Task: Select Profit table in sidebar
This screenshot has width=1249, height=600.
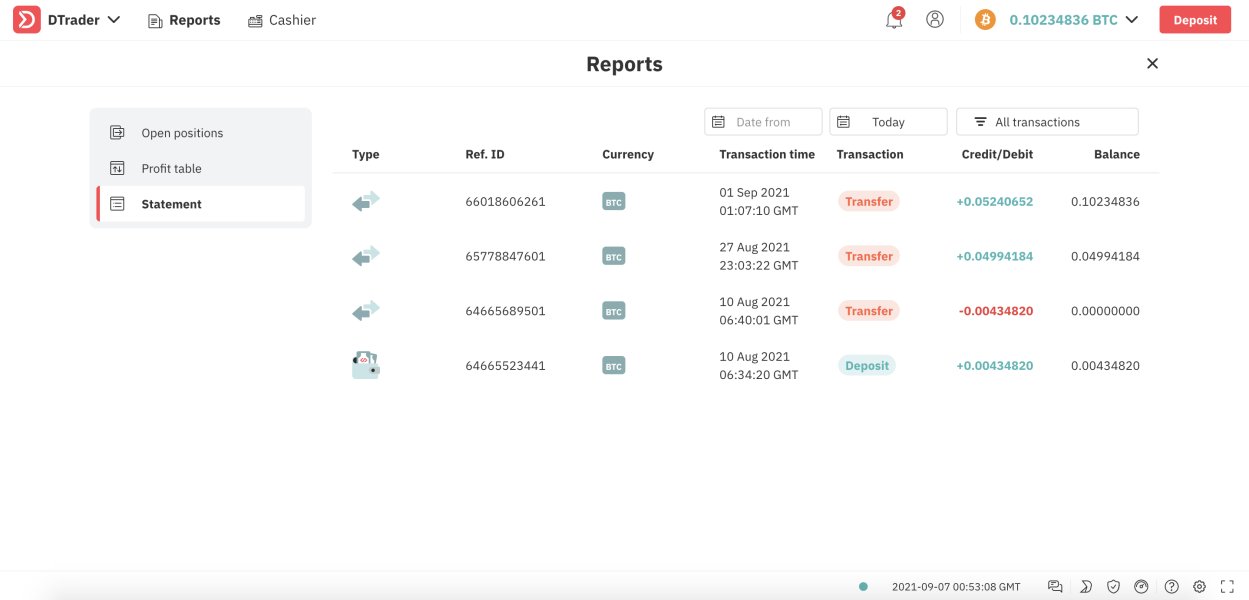Action: point(200,168)
